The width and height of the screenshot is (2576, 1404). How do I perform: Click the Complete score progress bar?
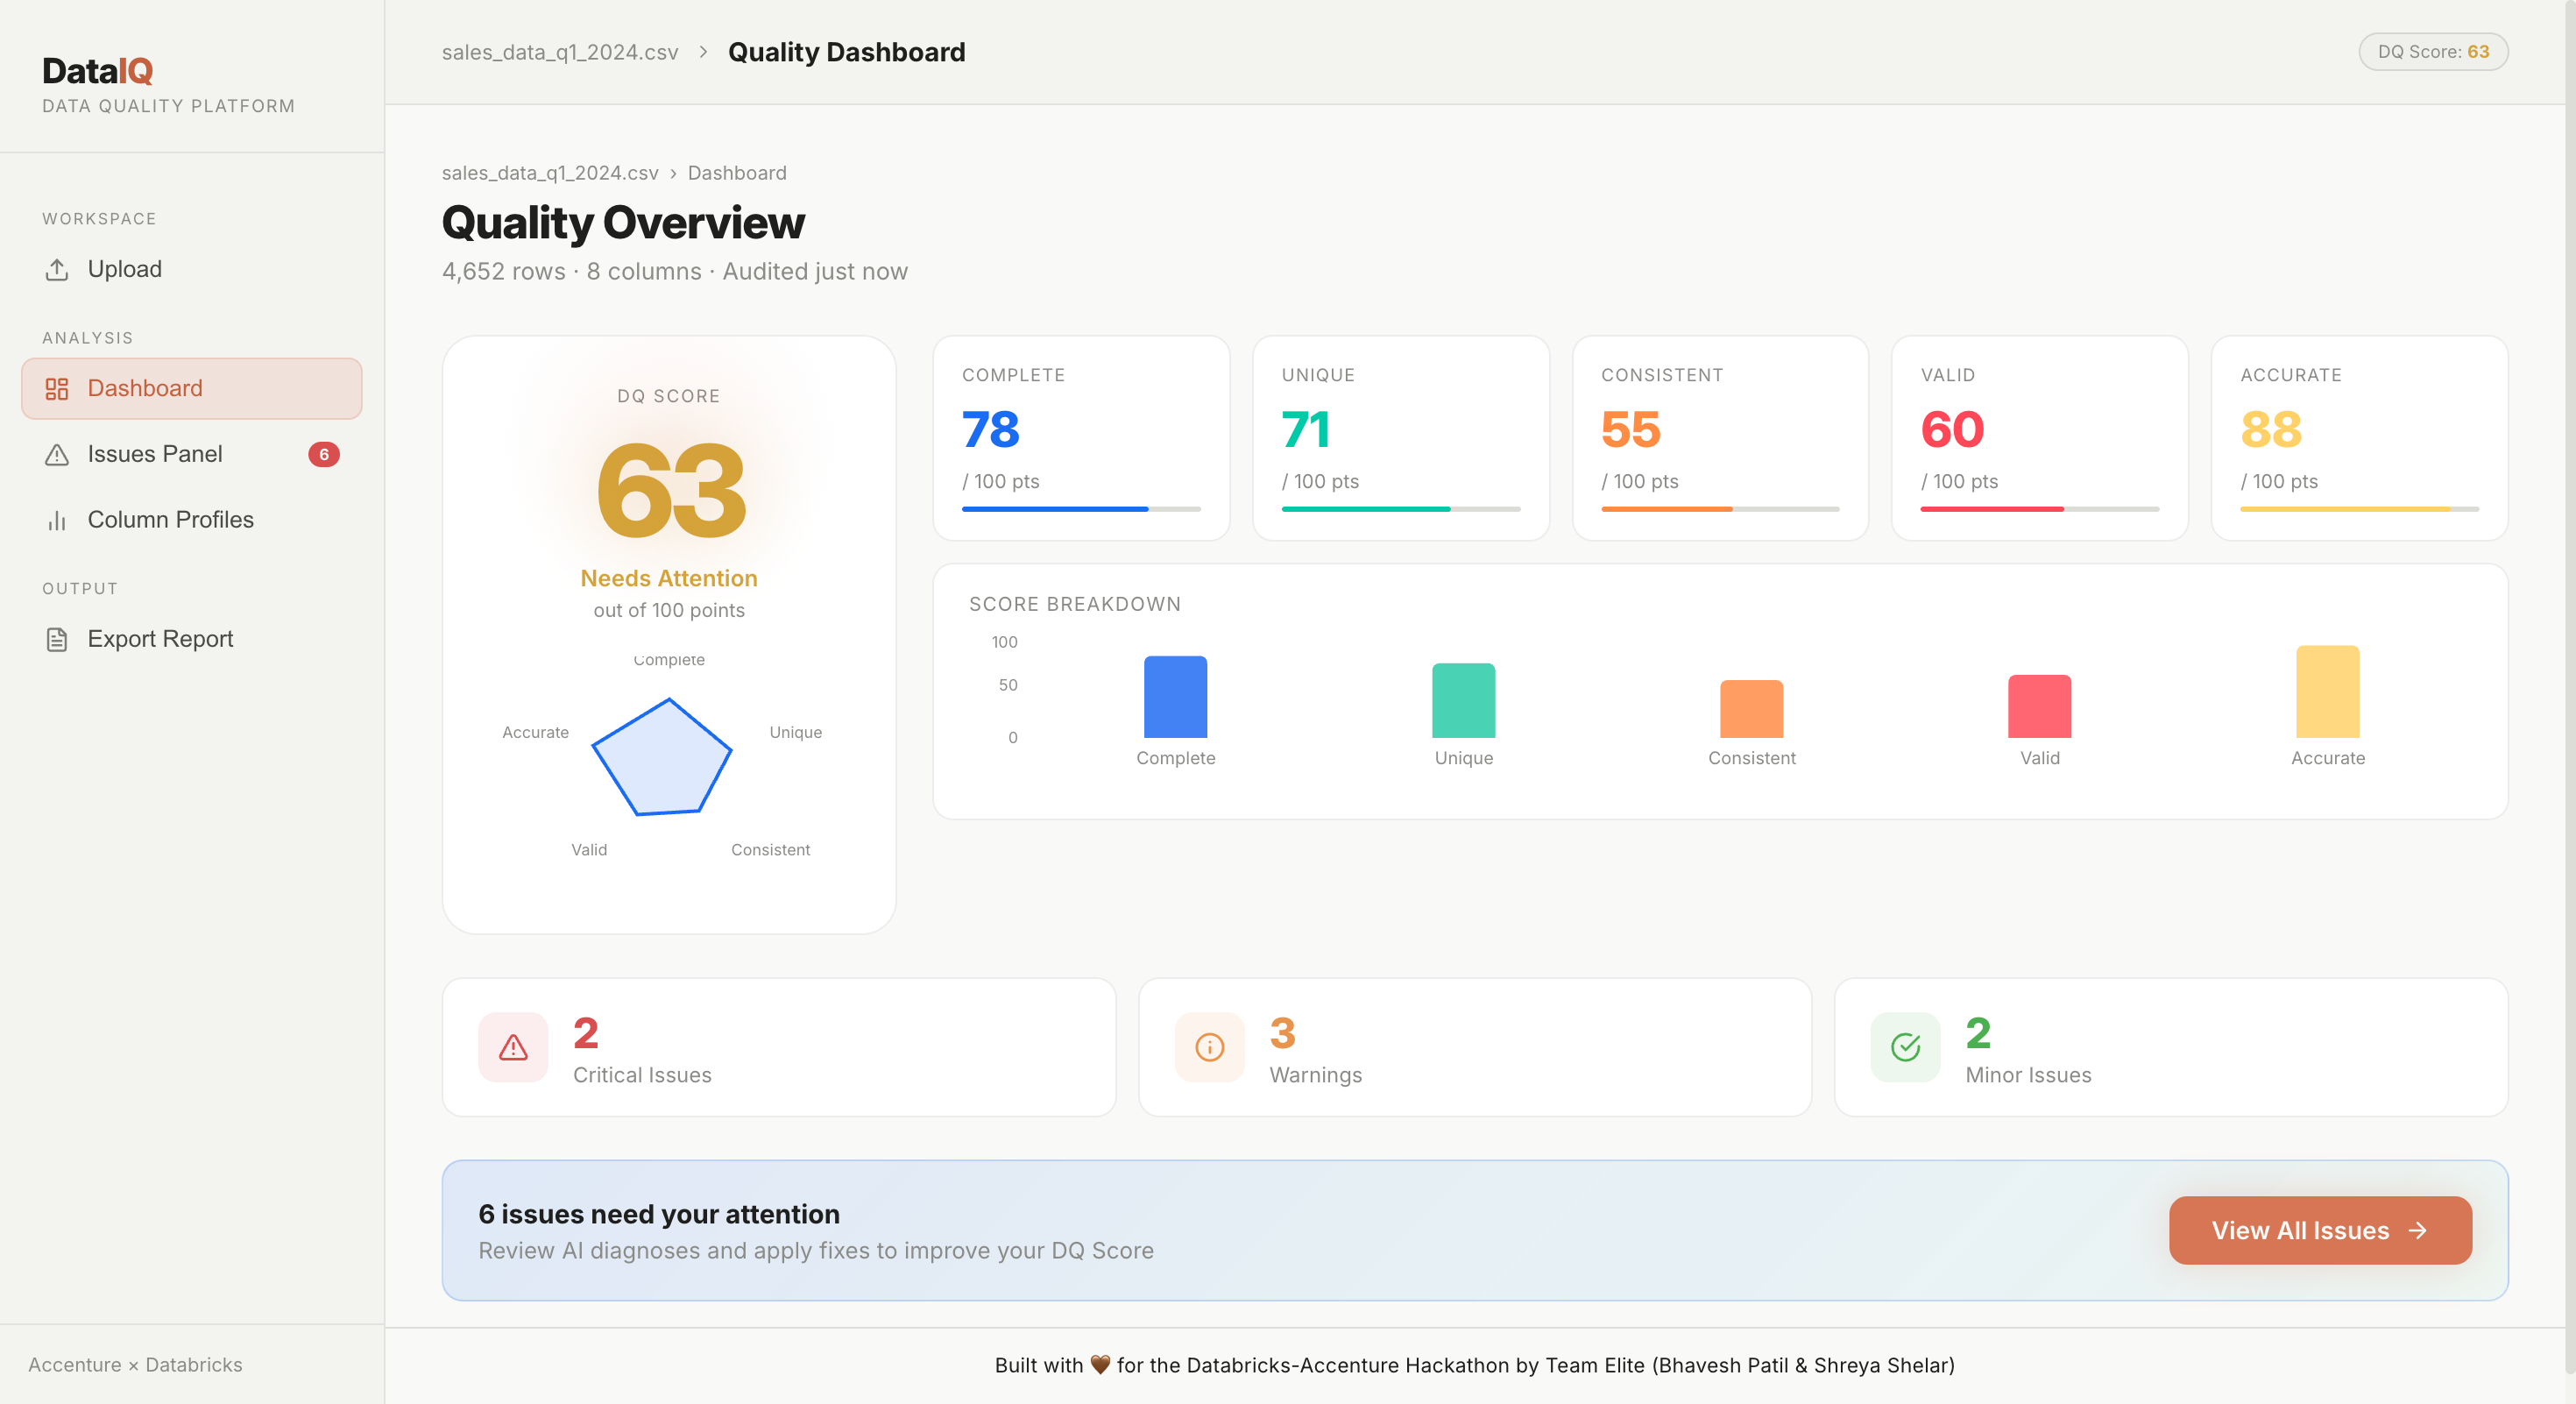click(x=1080, y=509)
